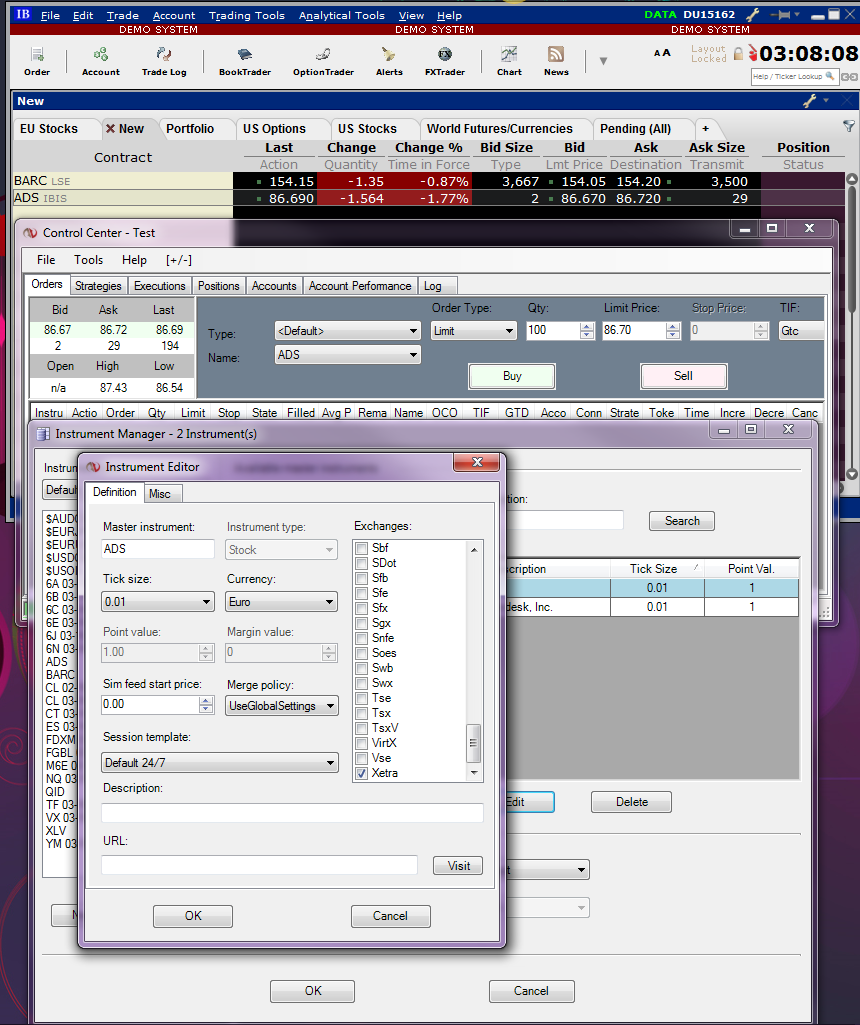The image size is (860, 1025).
Task: Click the toolbar overflow down arrow
Action: (x=603, y=61)
